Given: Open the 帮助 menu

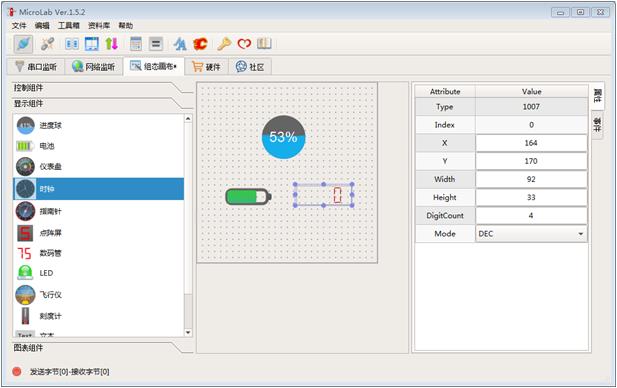Looking at the screenshot, I should [x=126, y=26].
